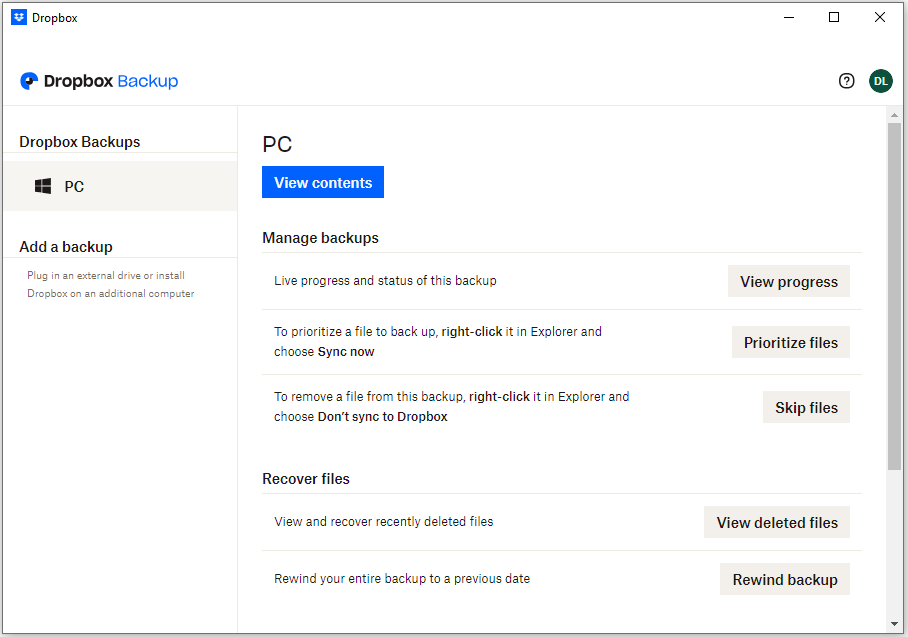908x637 pixels.
Task: Open the DL account avatar menu
Action: [880, 81]
